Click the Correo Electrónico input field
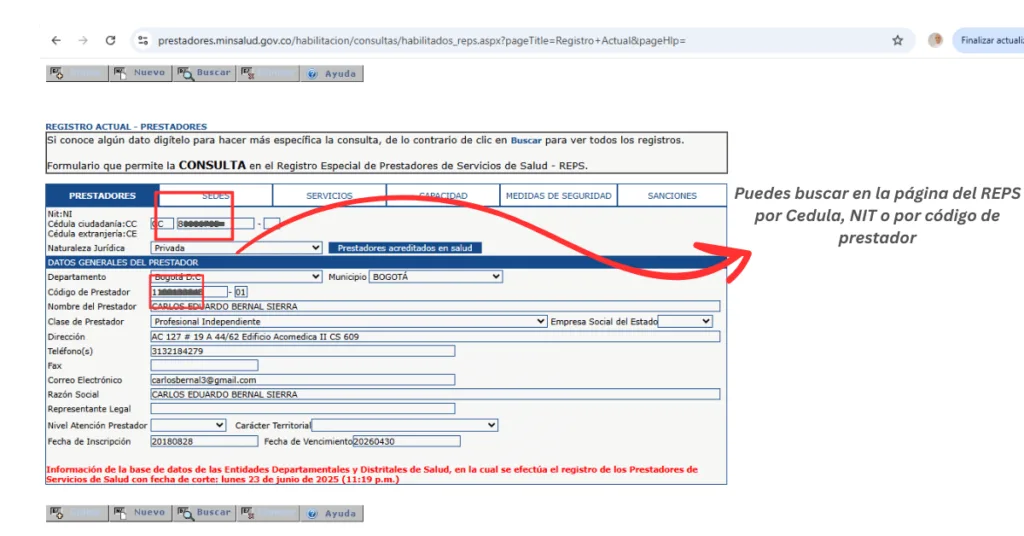The image size is (1024, 536). (x=302, y=380)
